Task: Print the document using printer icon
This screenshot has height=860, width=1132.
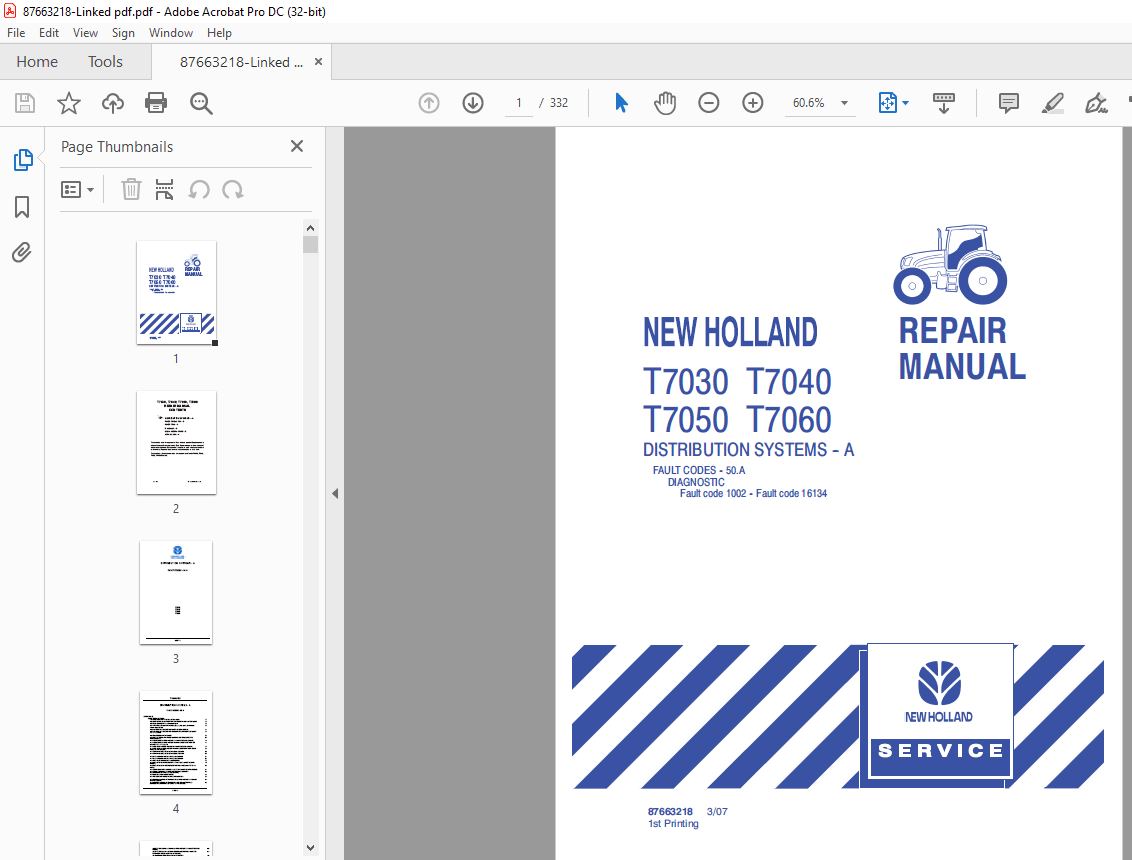Action: [156, 103]
